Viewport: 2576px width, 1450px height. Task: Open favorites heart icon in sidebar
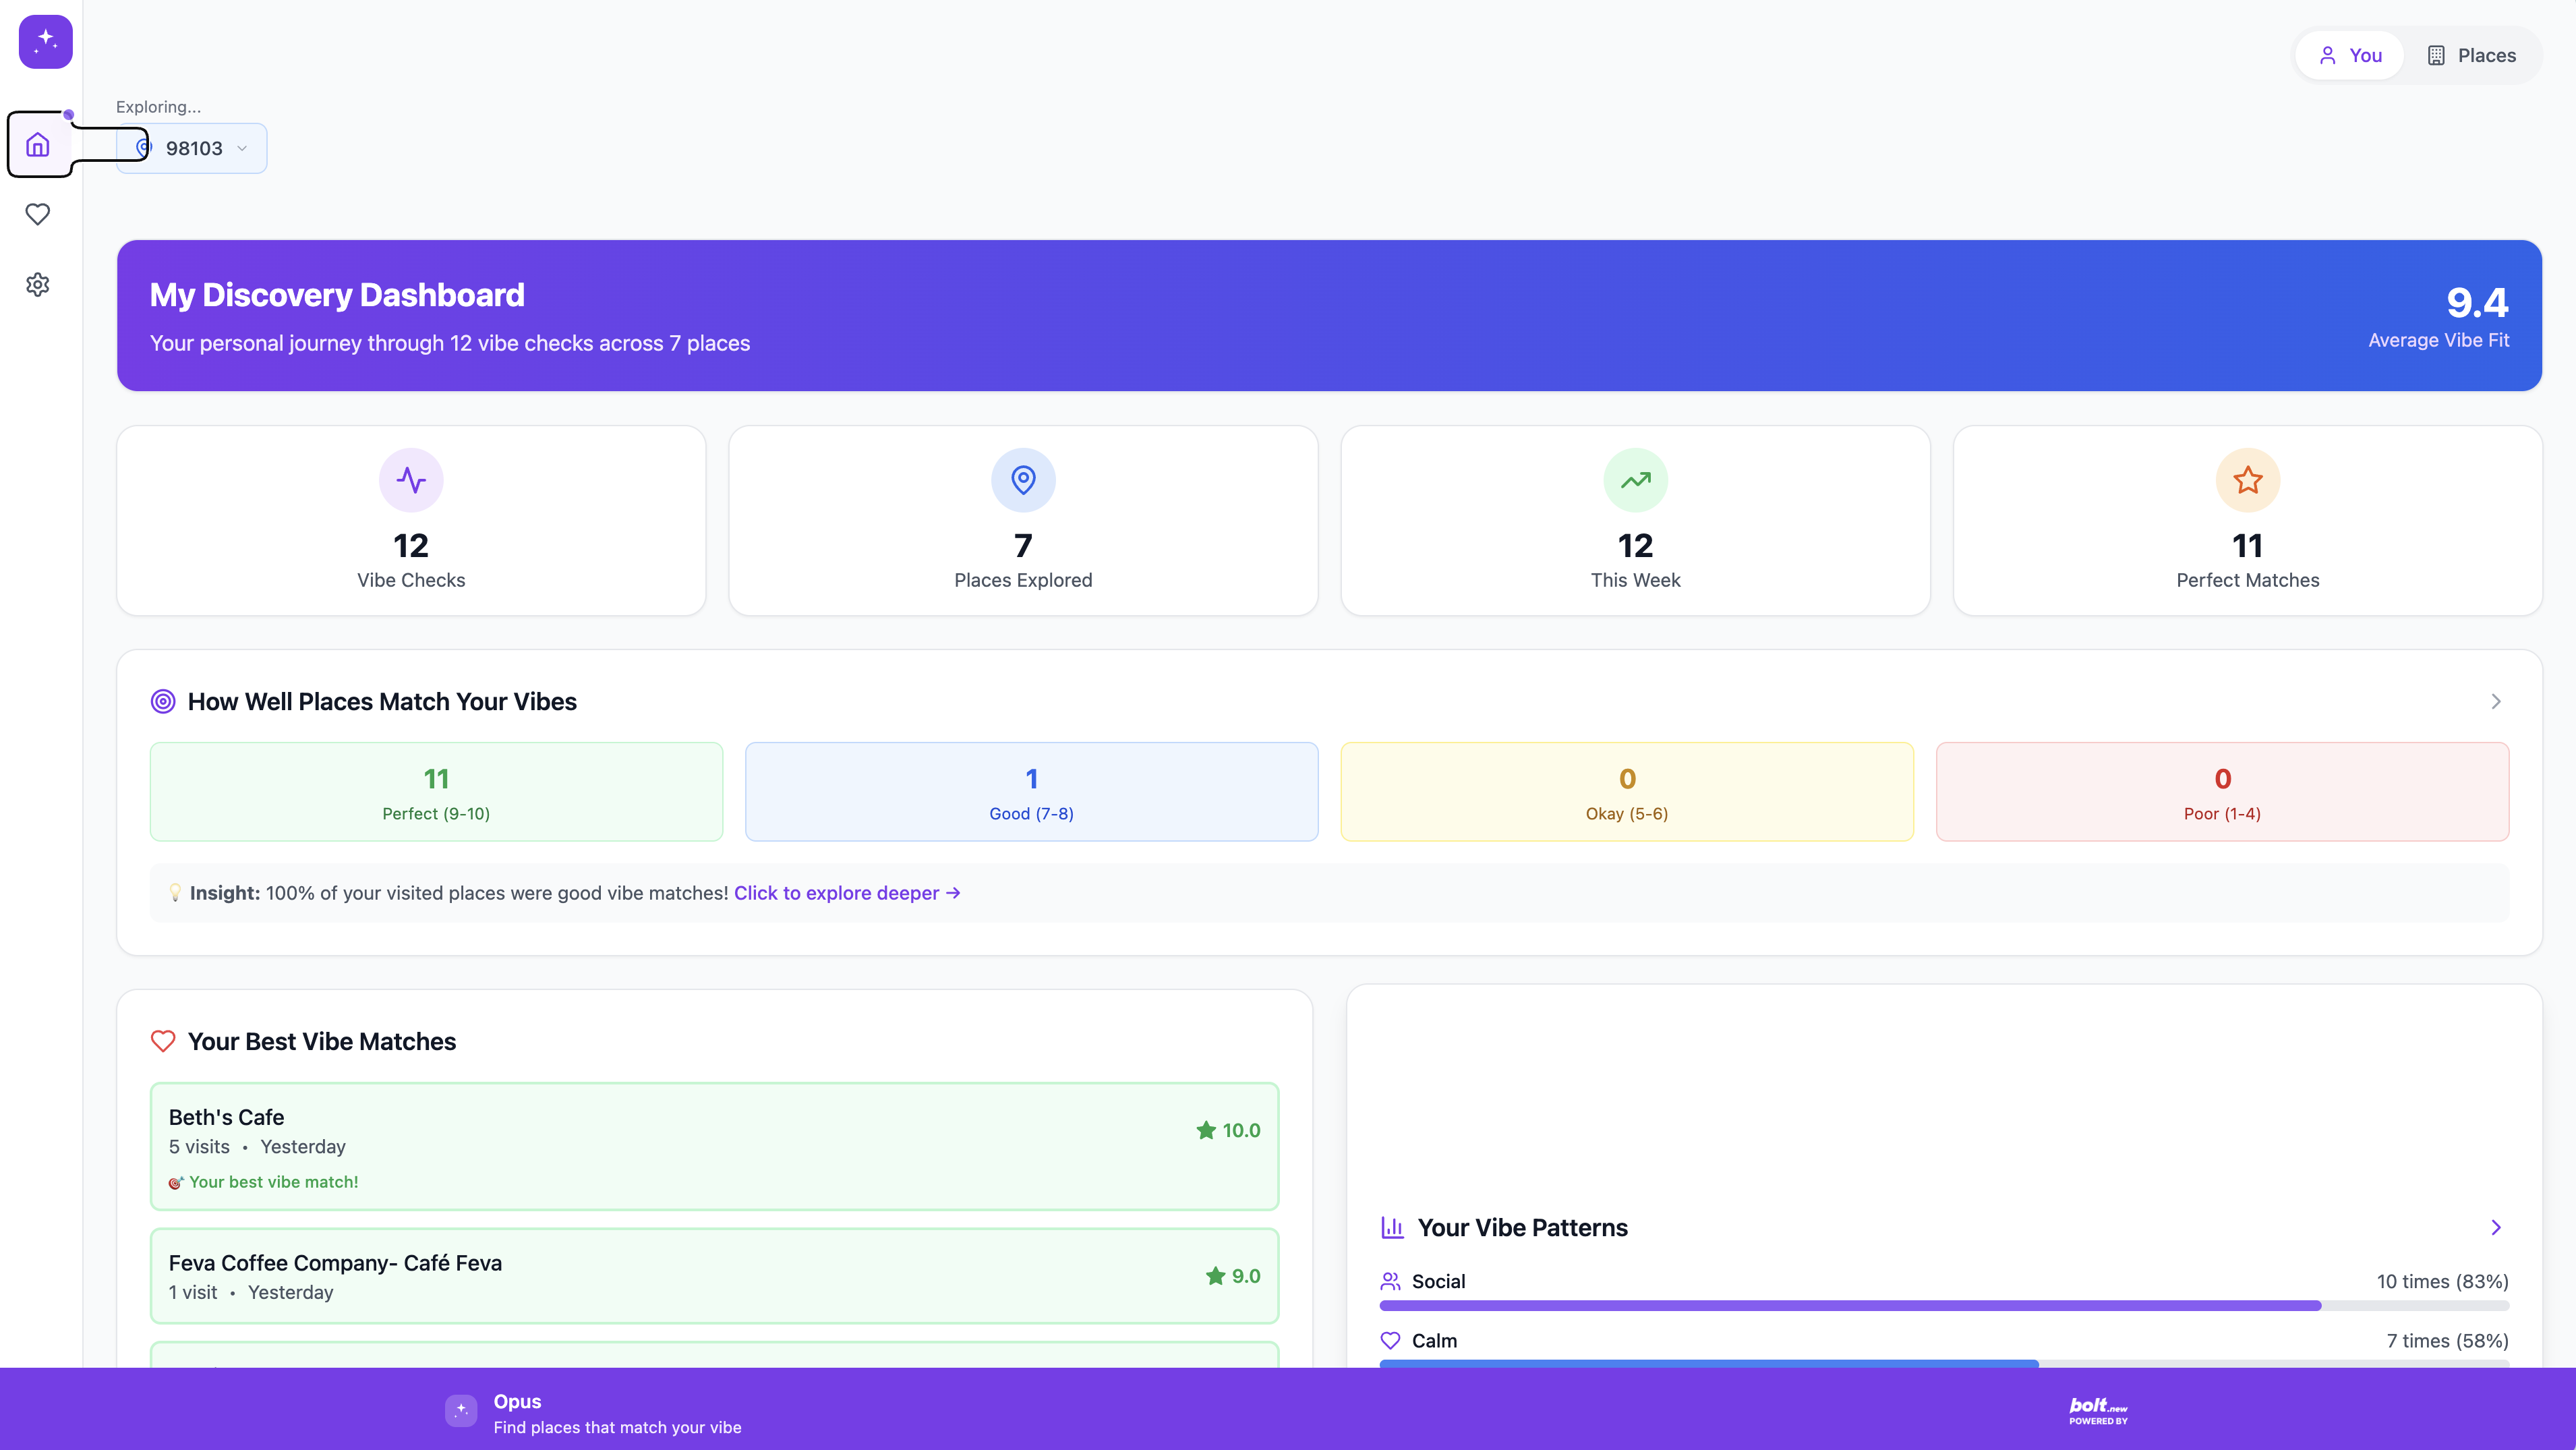point(38,214)
